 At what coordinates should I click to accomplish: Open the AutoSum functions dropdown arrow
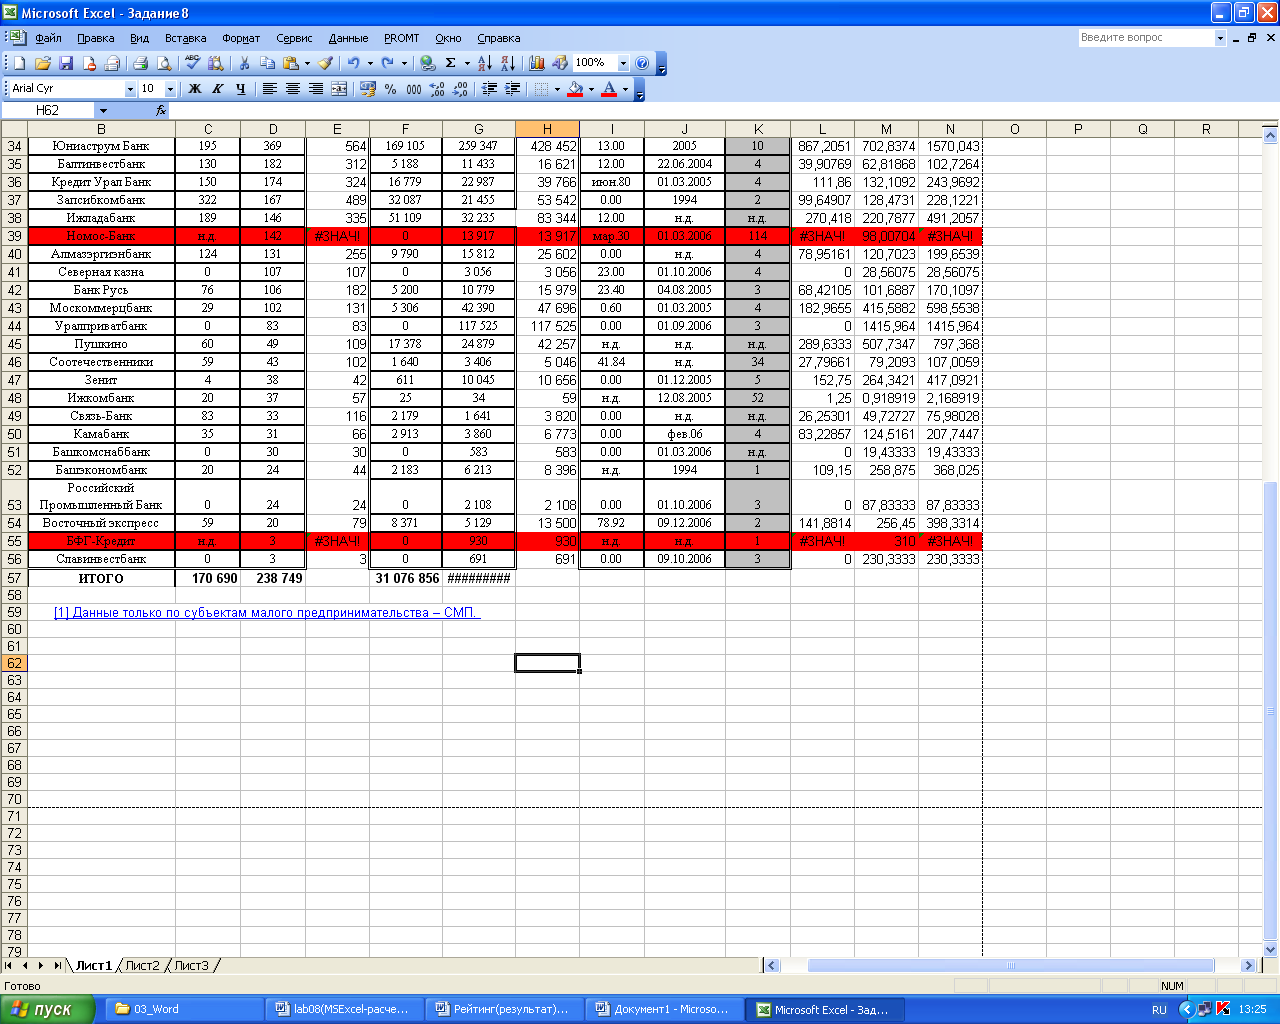467,63
